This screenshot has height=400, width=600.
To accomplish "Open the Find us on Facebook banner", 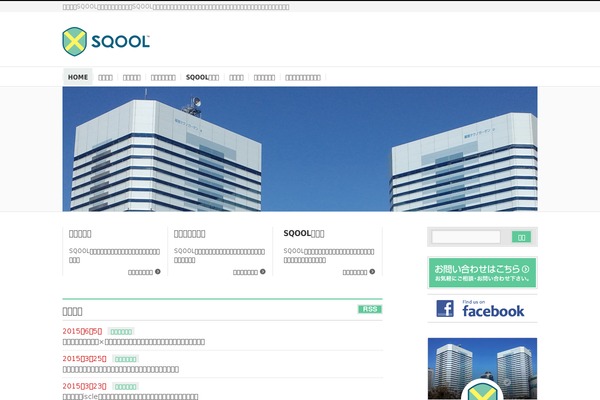I will click(482, 309).
